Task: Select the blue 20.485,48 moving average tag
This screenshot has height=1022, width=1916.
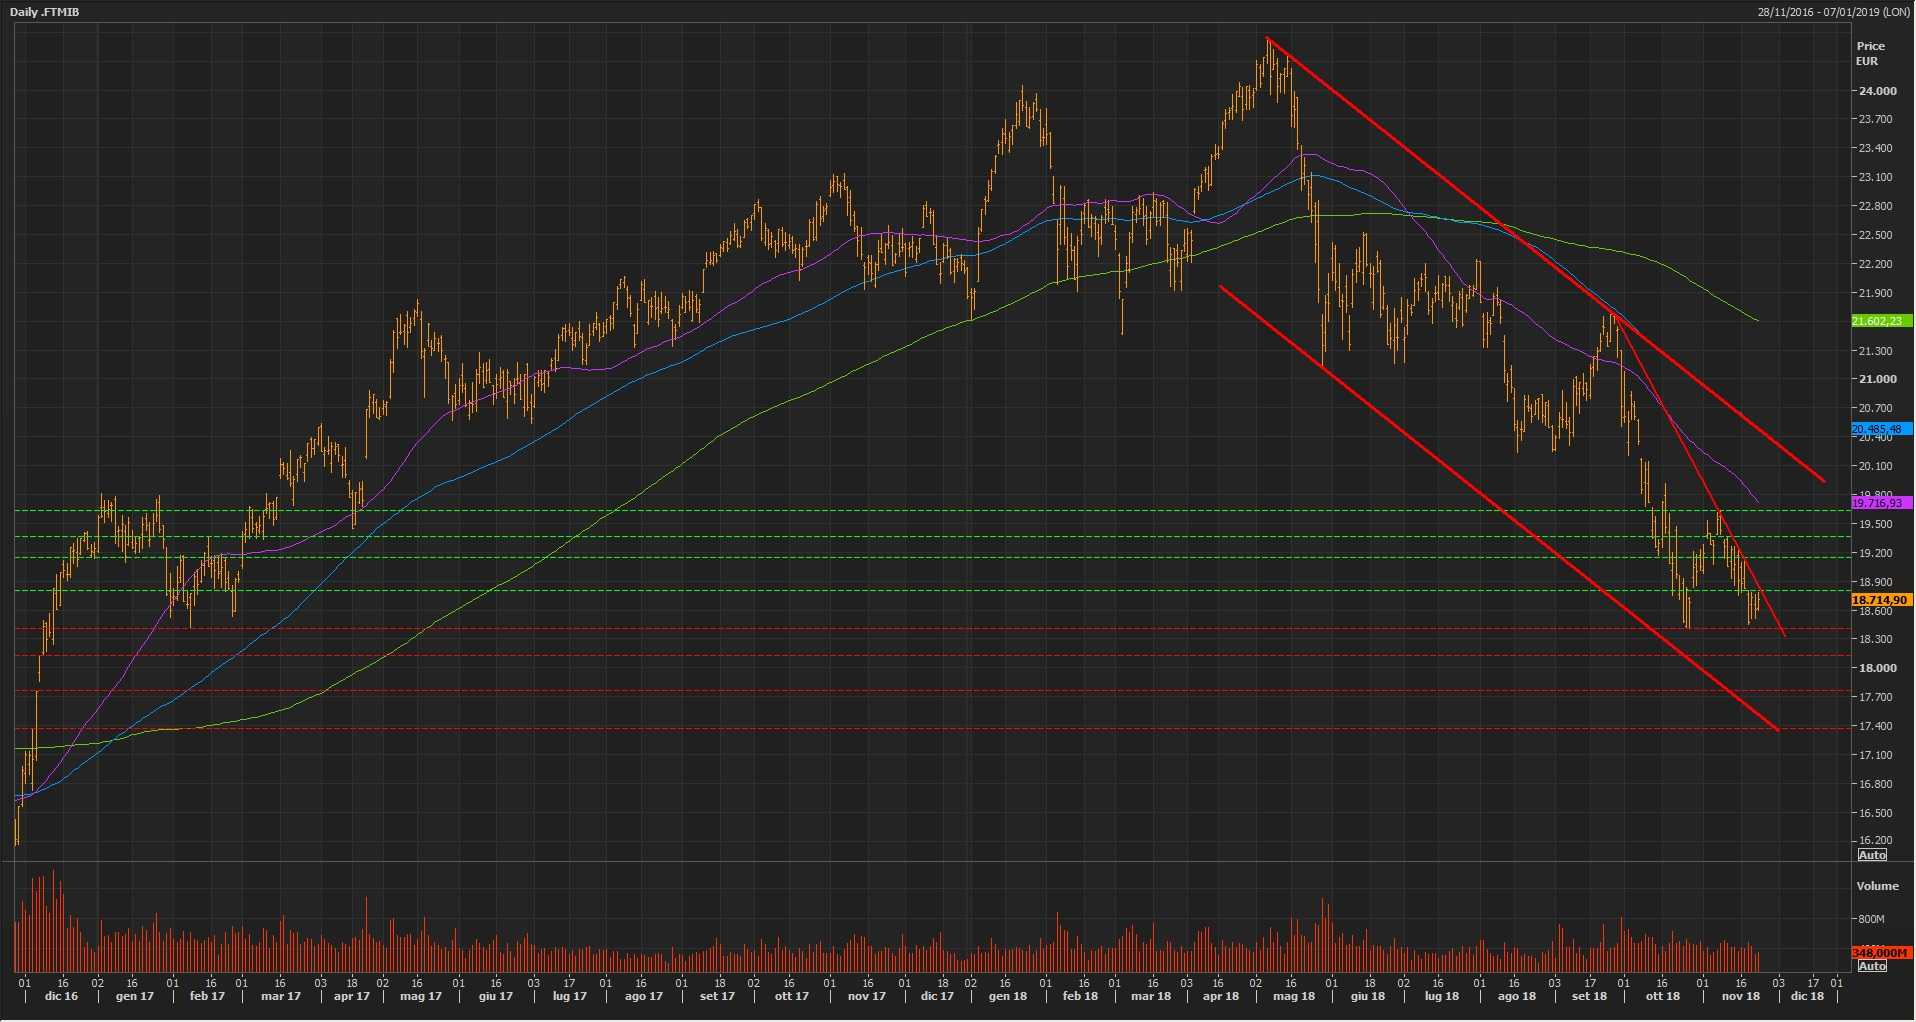Action: [x=1881, y=429]
